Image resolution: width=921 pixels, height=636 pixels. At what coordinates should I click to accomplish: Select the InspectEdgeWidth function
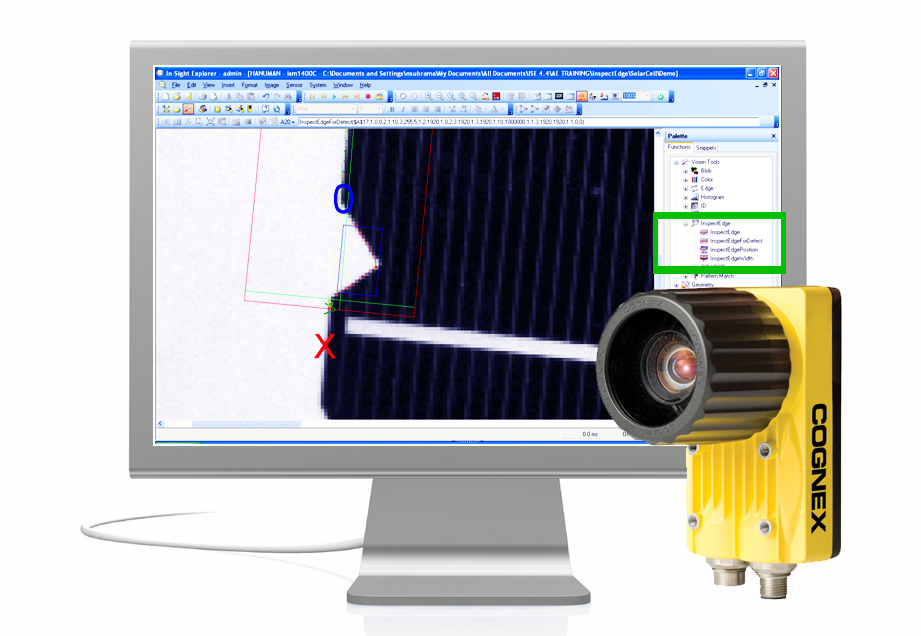[731, 258]
